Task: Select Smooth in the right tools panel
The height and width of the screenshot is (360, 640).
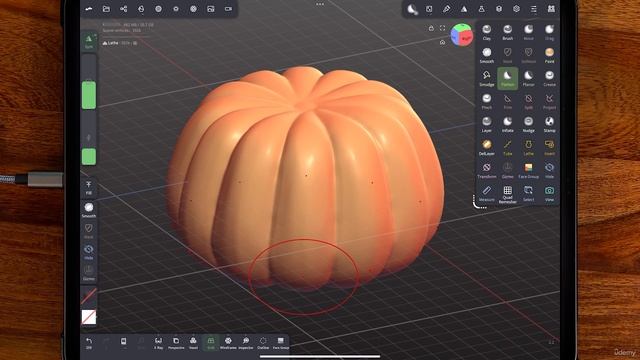Action: click(487, 55)
